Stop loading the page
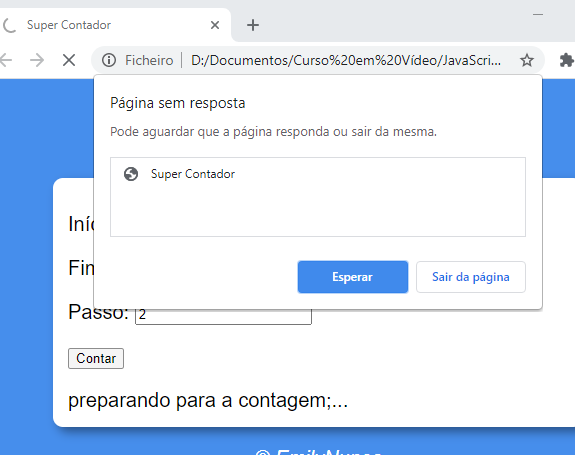The height and width of the screenshot is (455, 575). pos(69,60)
